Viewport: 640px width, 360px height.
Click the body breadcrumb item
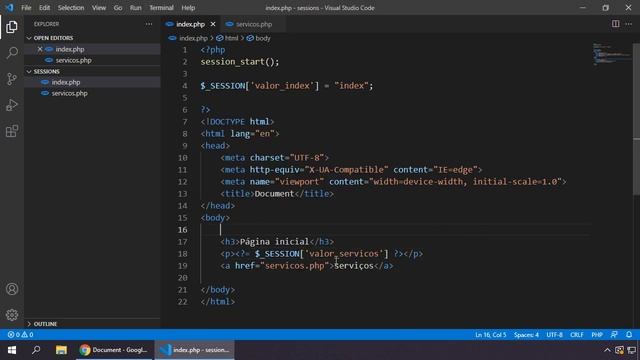262,38
